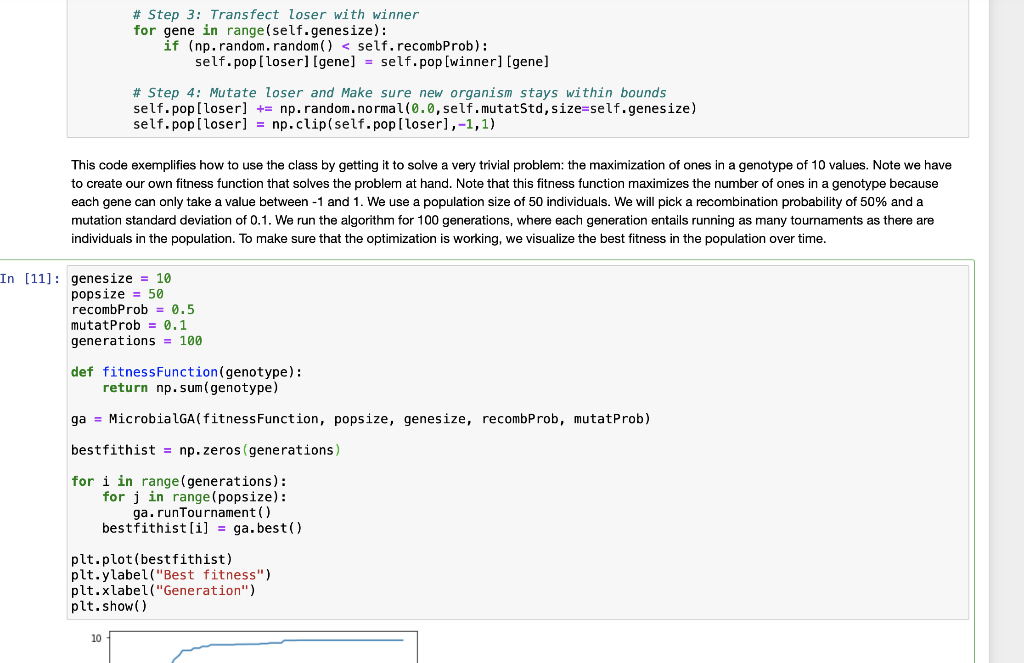Place cursor in 'np.random.random() < self.recombProb' line
Screen dimensions: 1024x663
pyautogui.click(x=325, y=46)
